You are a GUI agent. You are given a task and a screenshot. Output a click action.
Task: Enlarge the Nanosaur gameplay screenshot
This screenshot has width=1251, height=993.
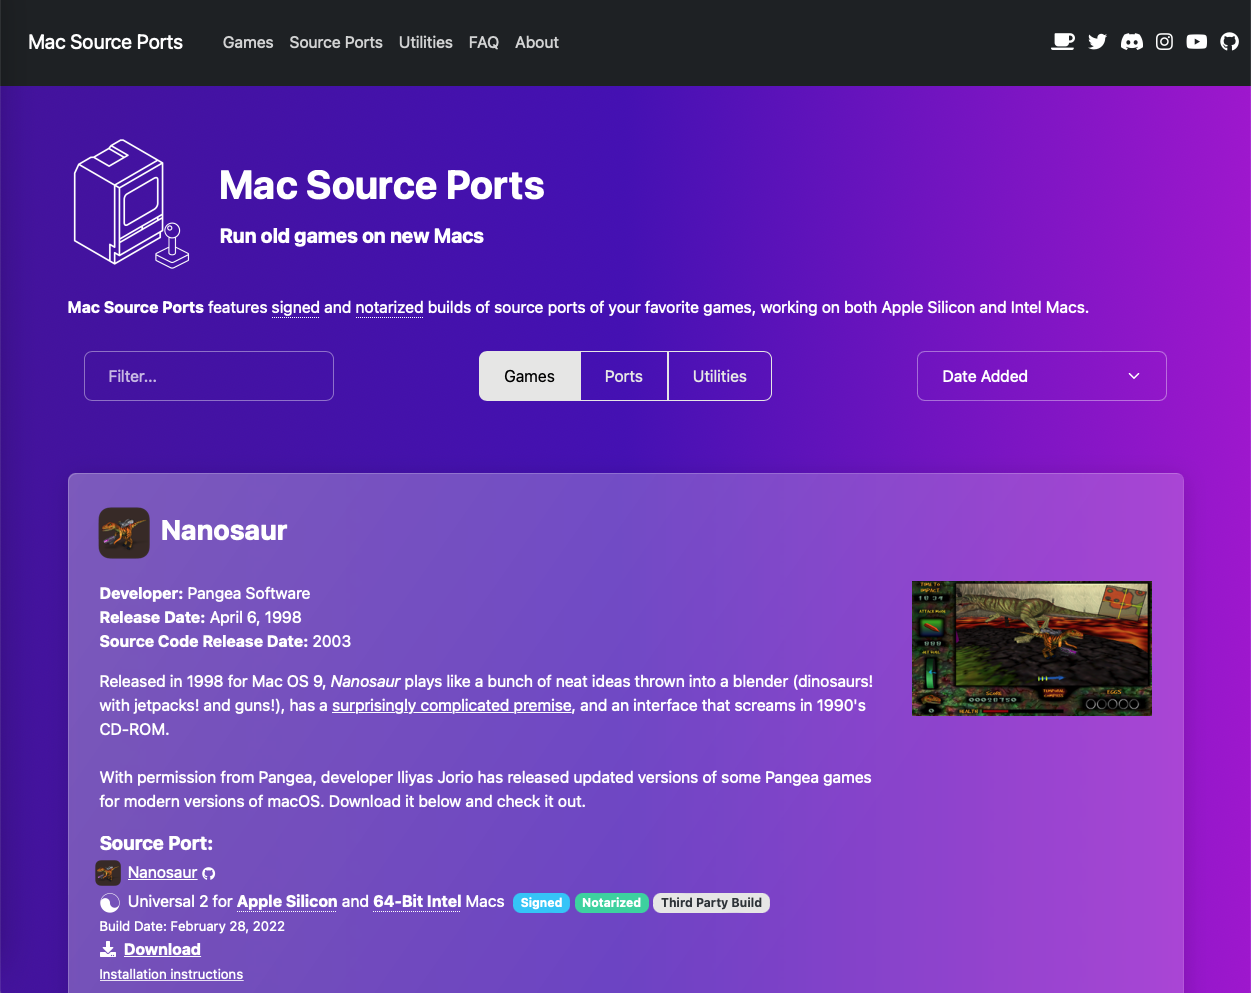coord(1032,648)
